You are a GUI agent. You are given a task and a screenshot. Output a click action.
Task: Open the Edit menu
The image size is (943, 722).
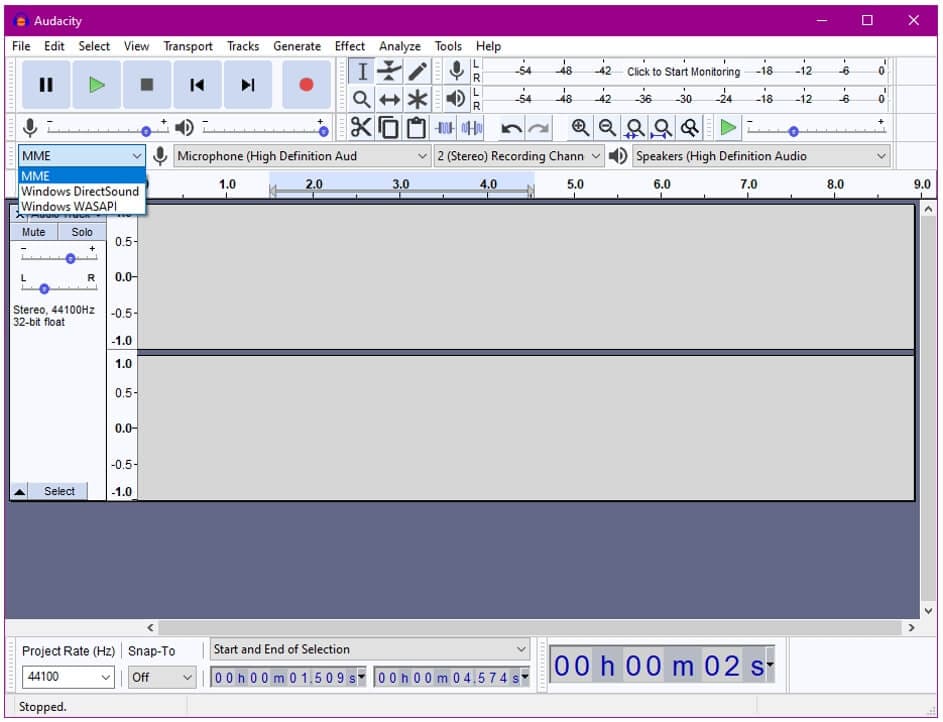tap(54, 46)
